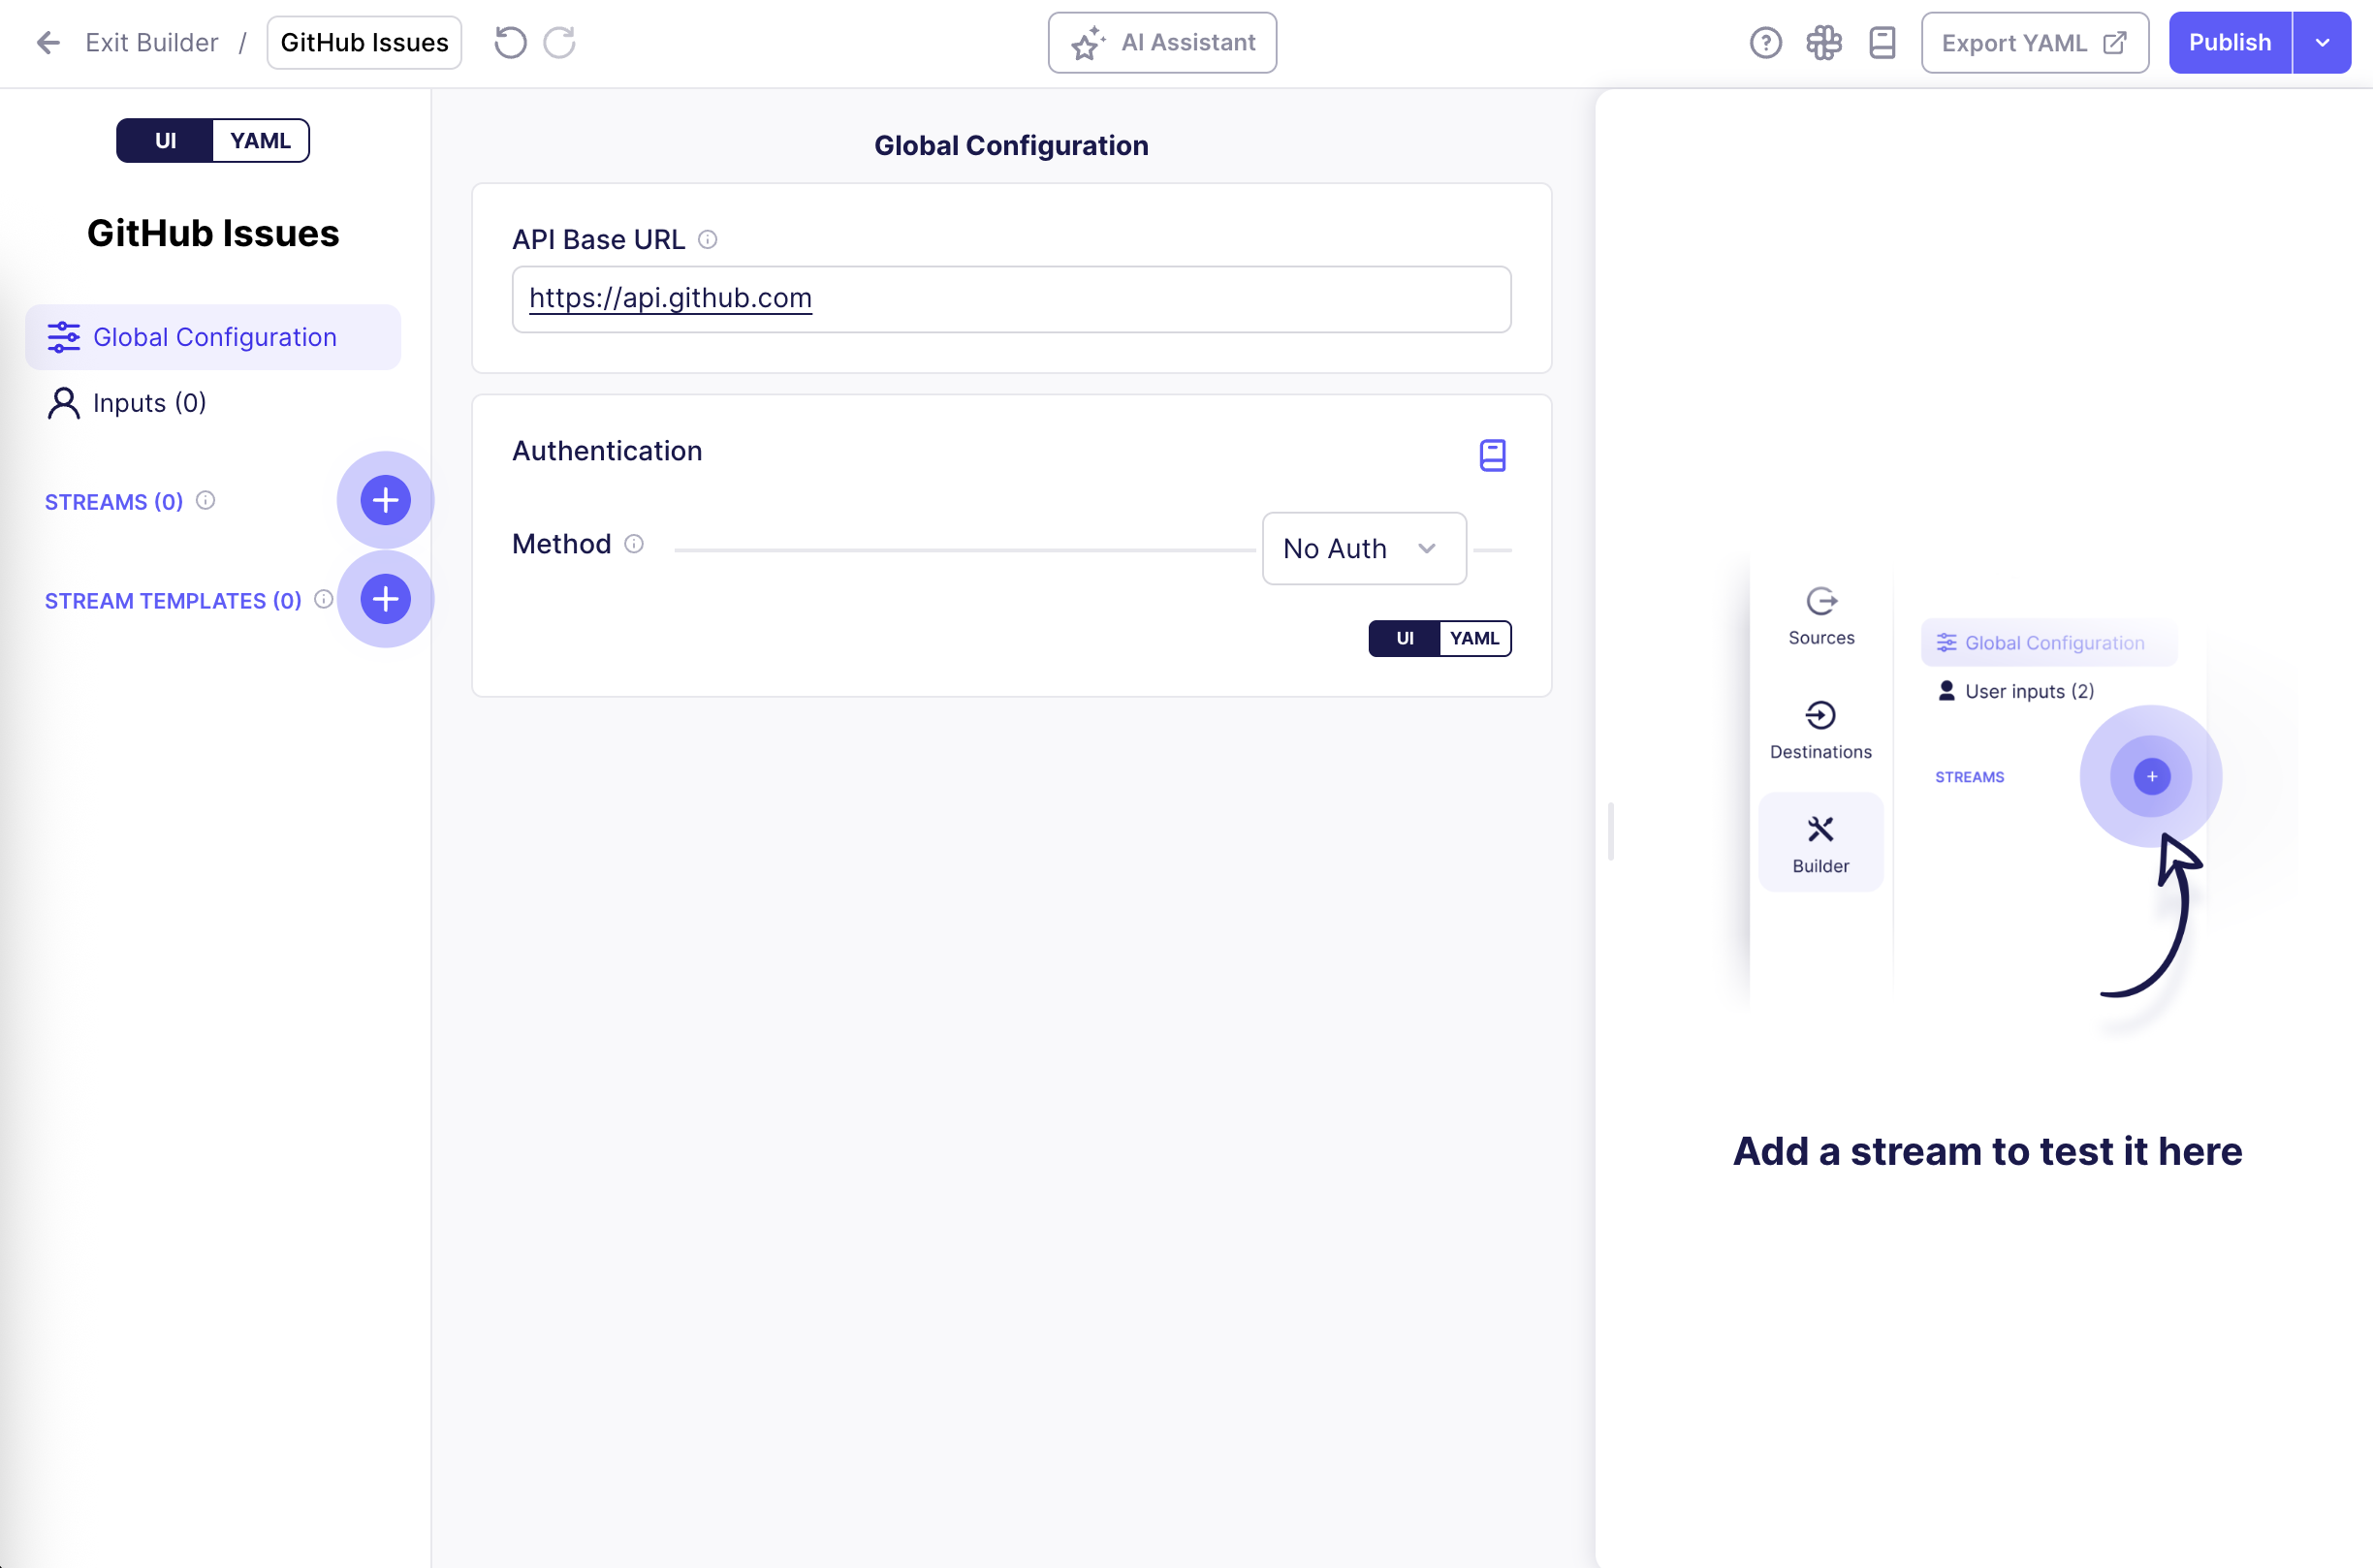Open the No Auth method dropdown

[x=1363, y=549]
